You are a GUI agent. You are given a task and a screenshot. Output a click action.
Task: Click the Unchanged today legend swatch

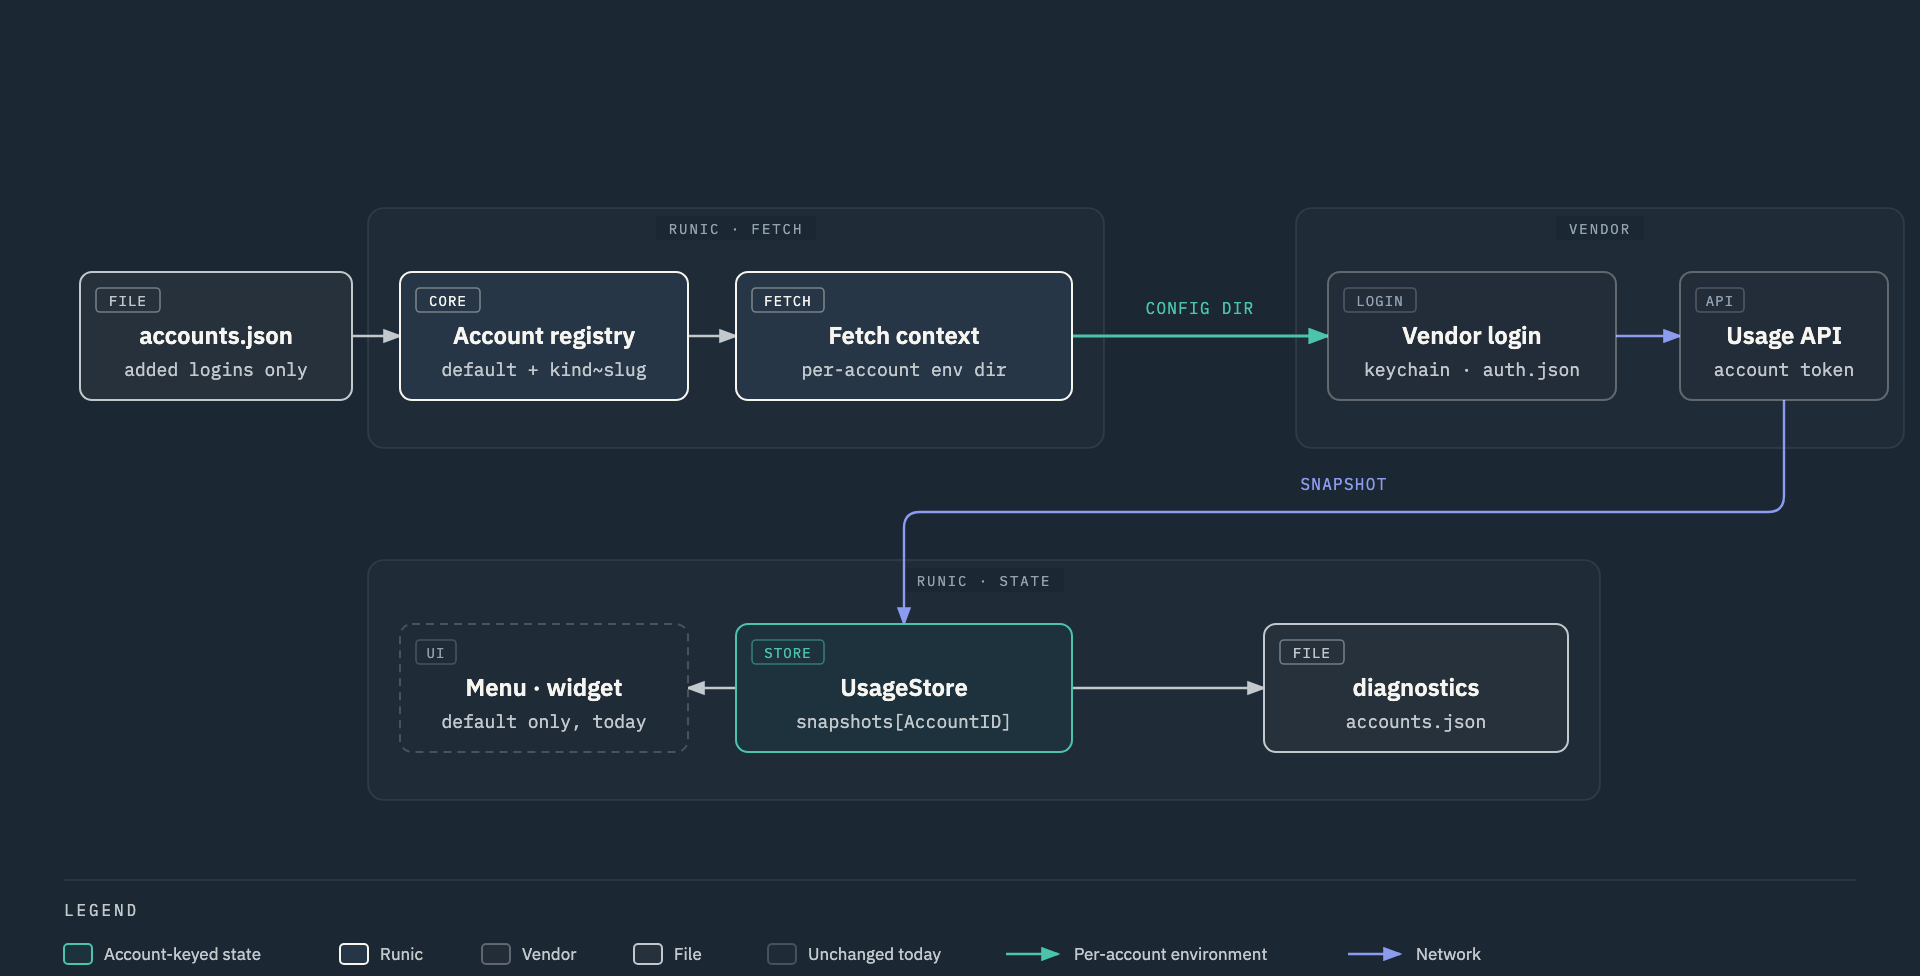coord(782,954)
